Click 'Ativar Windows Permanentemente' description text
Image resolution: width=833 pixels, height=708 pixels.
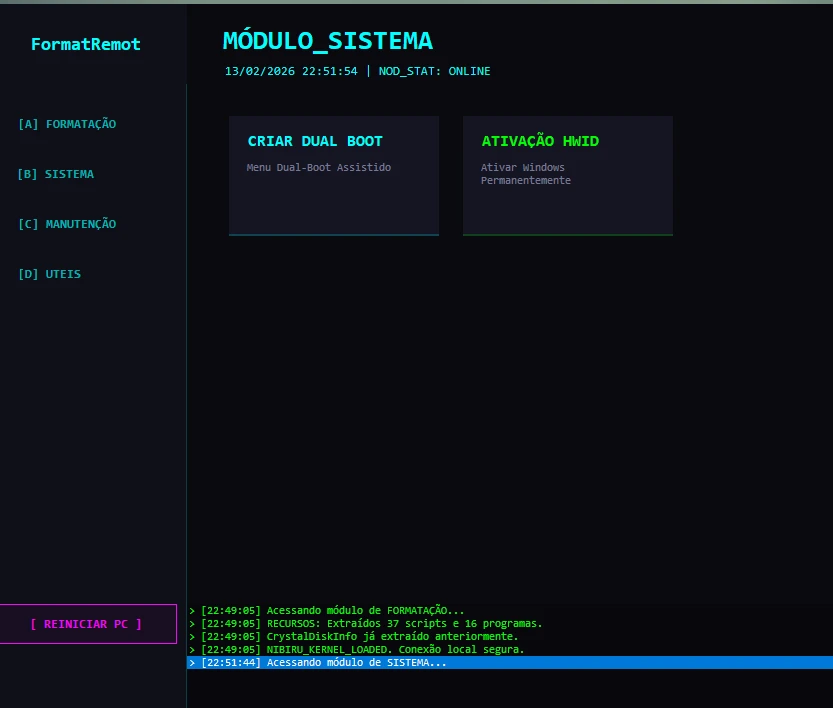pyautogui.click(x=525, y=174)
